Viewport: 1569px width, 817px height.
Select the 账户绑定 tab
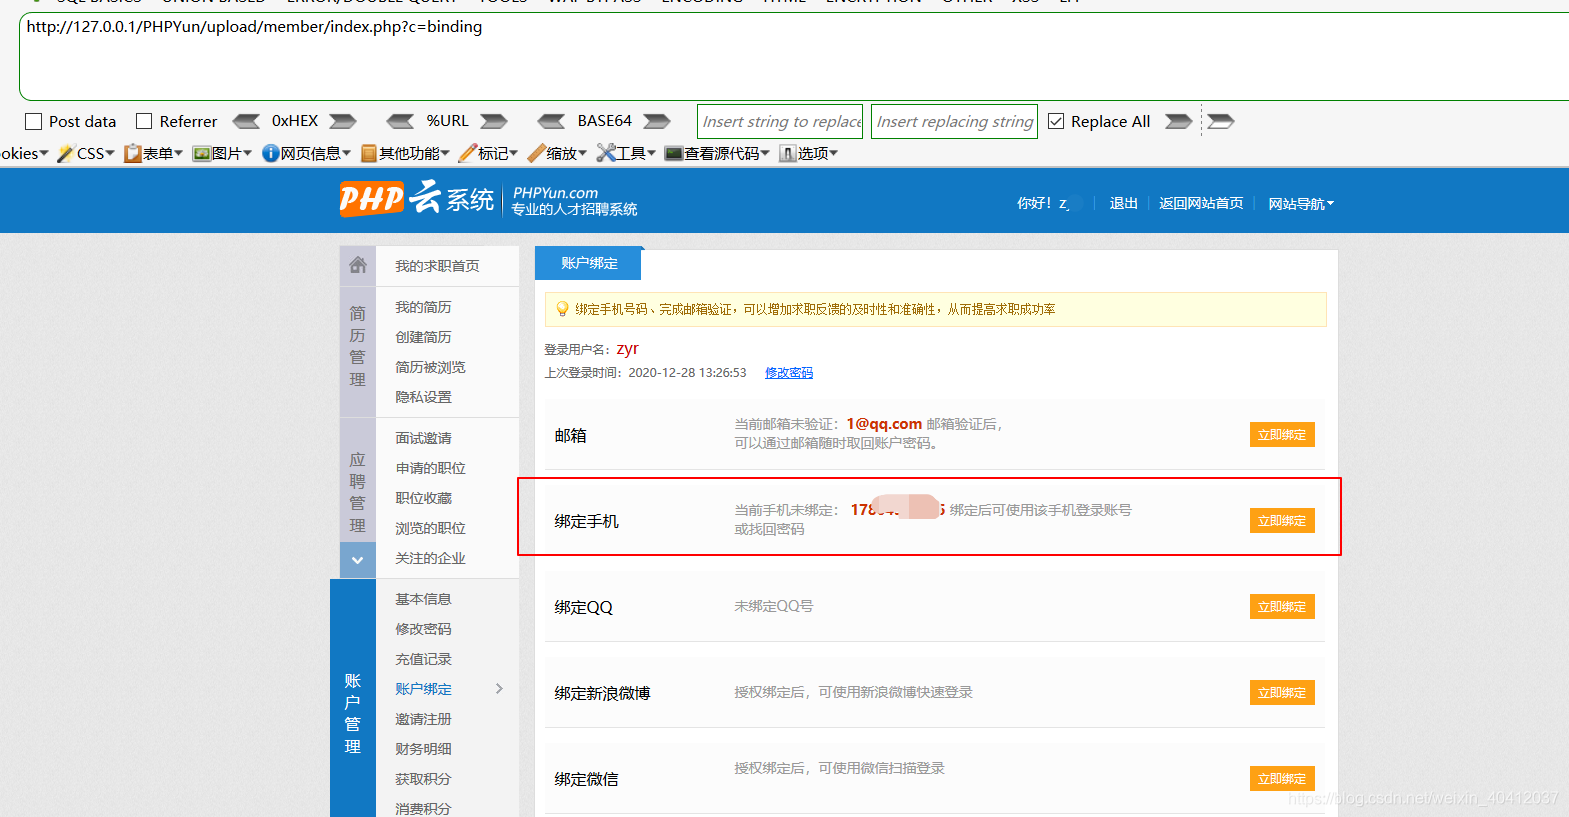click(588, 263)
